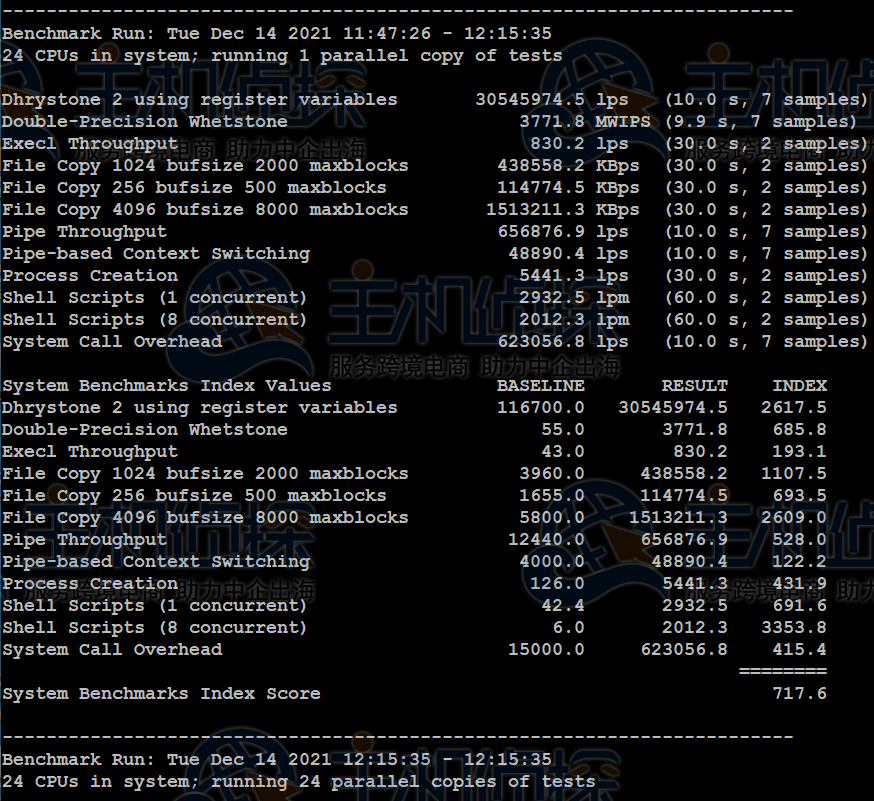Click the 11:47:26 benchmark run timestamp line
This screenshot has height=801, width=874.
click(276, 33)
